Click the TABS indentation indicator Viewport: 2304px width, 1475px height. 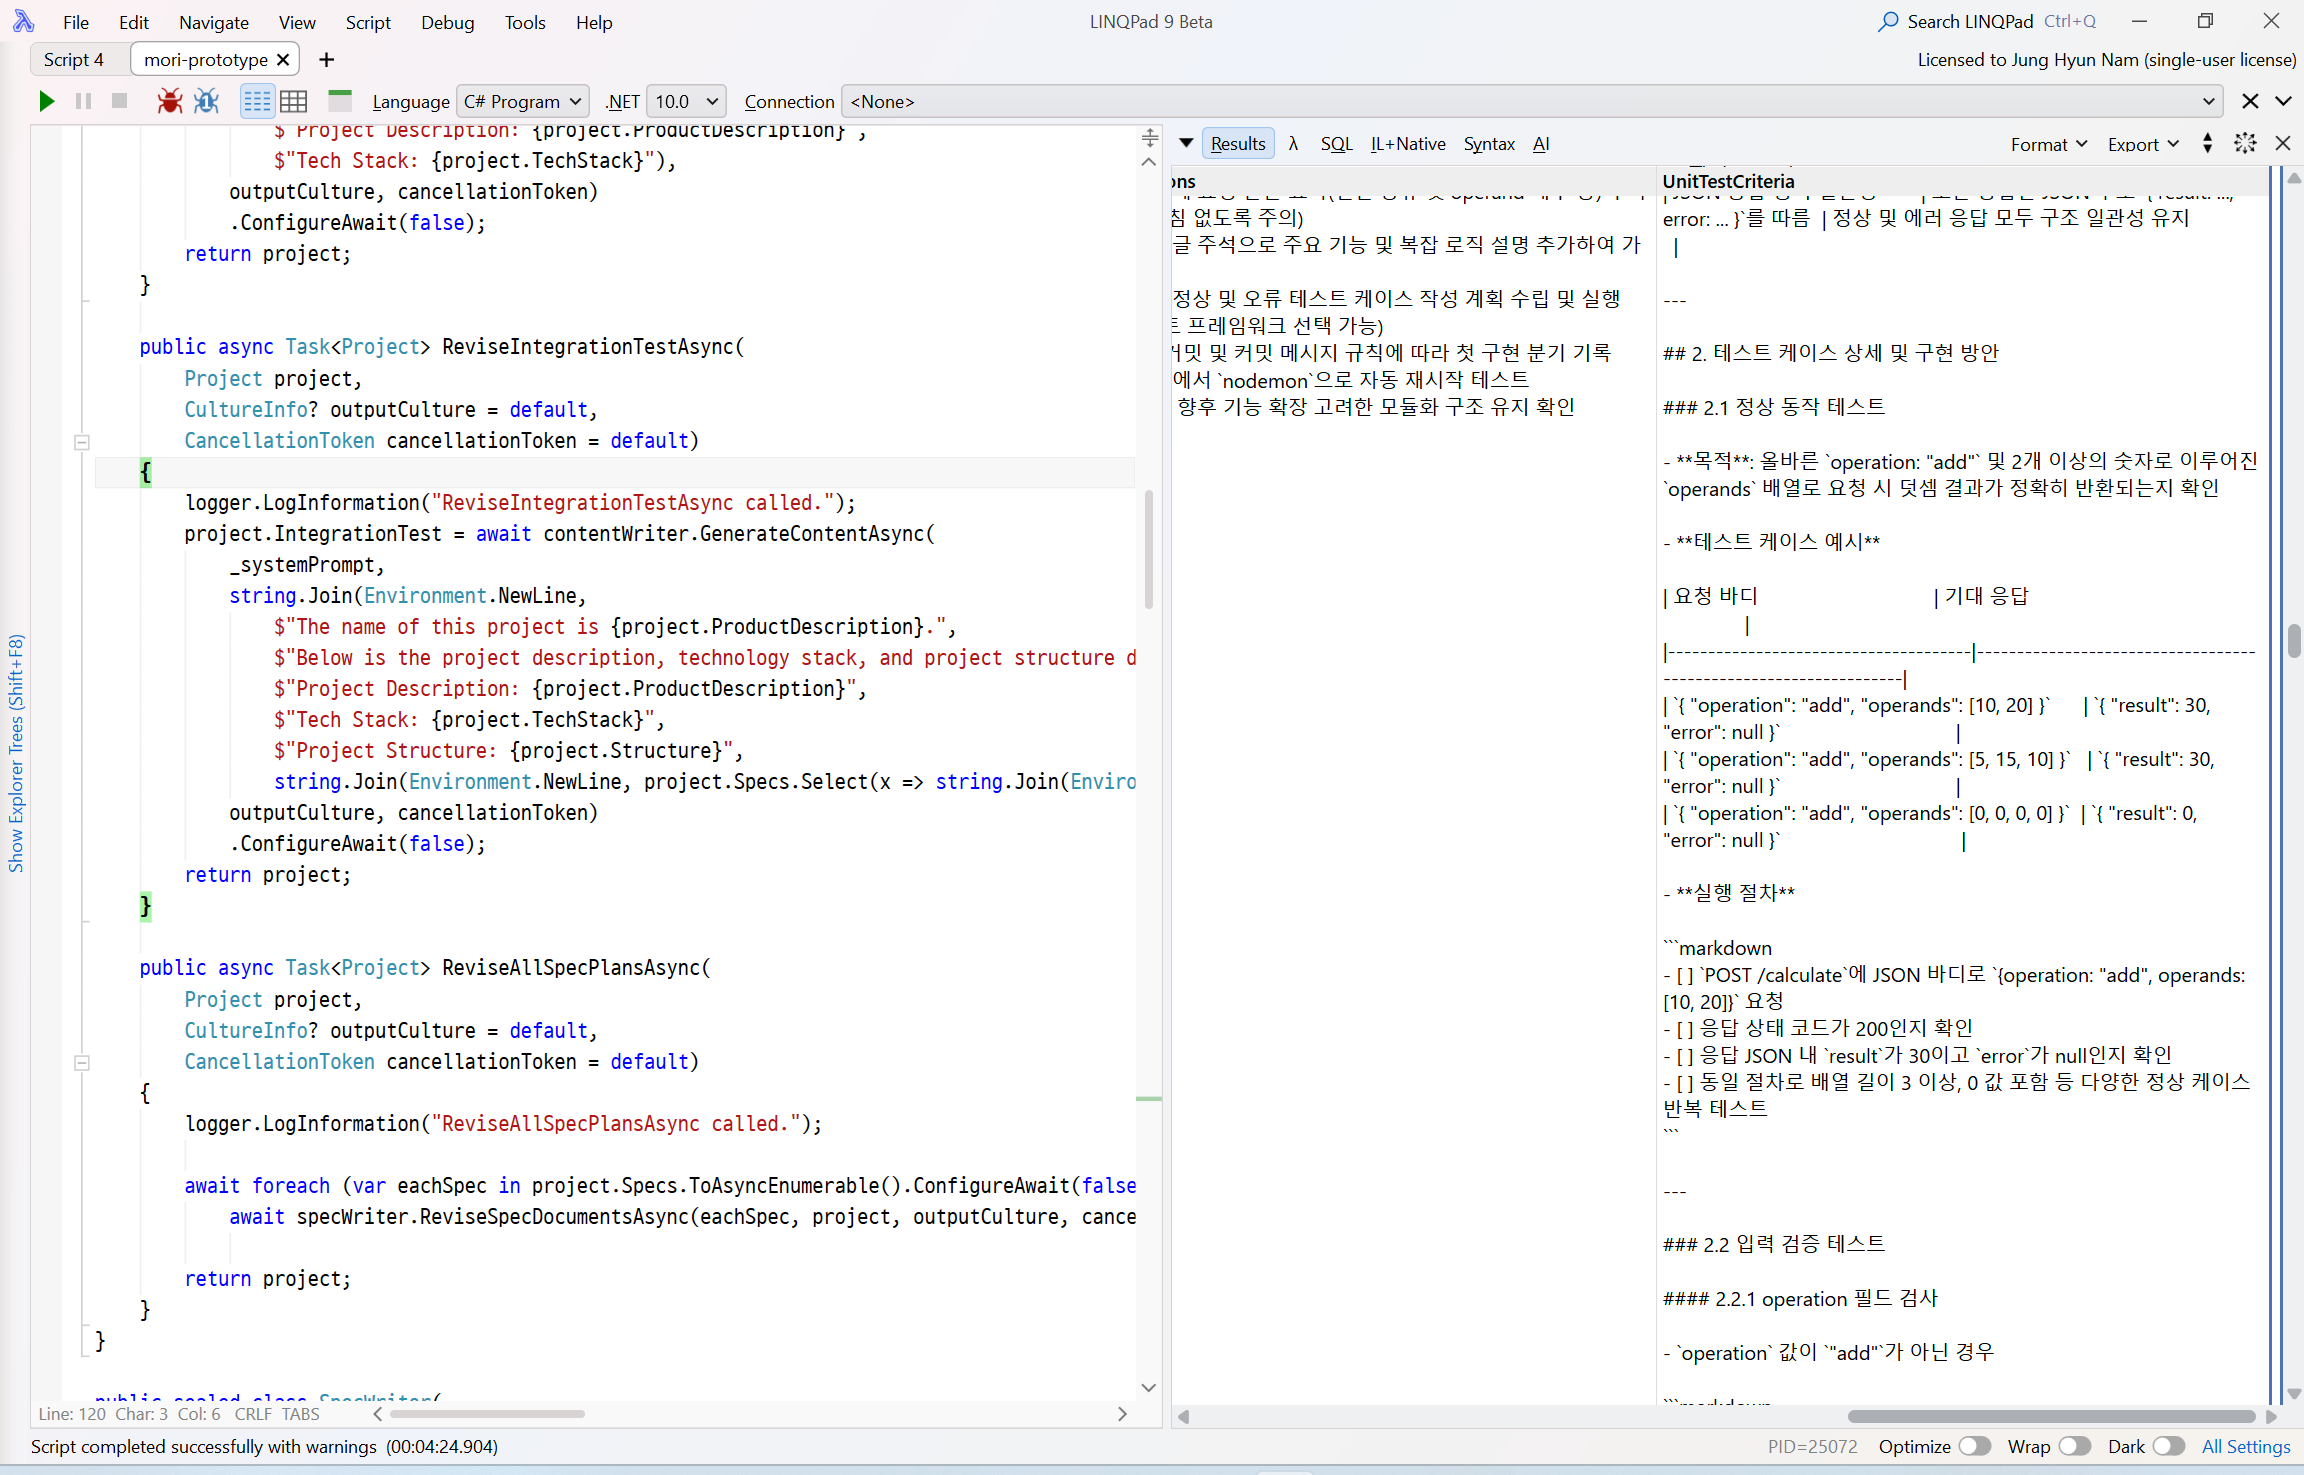pos(301,1414)
